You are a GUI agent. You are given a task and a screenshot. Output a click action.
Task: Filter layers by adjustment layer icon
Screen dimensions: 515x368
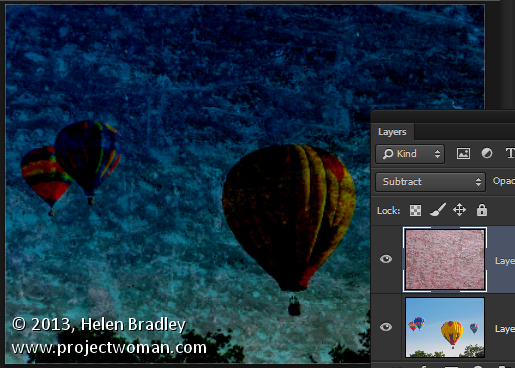coord(487,153)
